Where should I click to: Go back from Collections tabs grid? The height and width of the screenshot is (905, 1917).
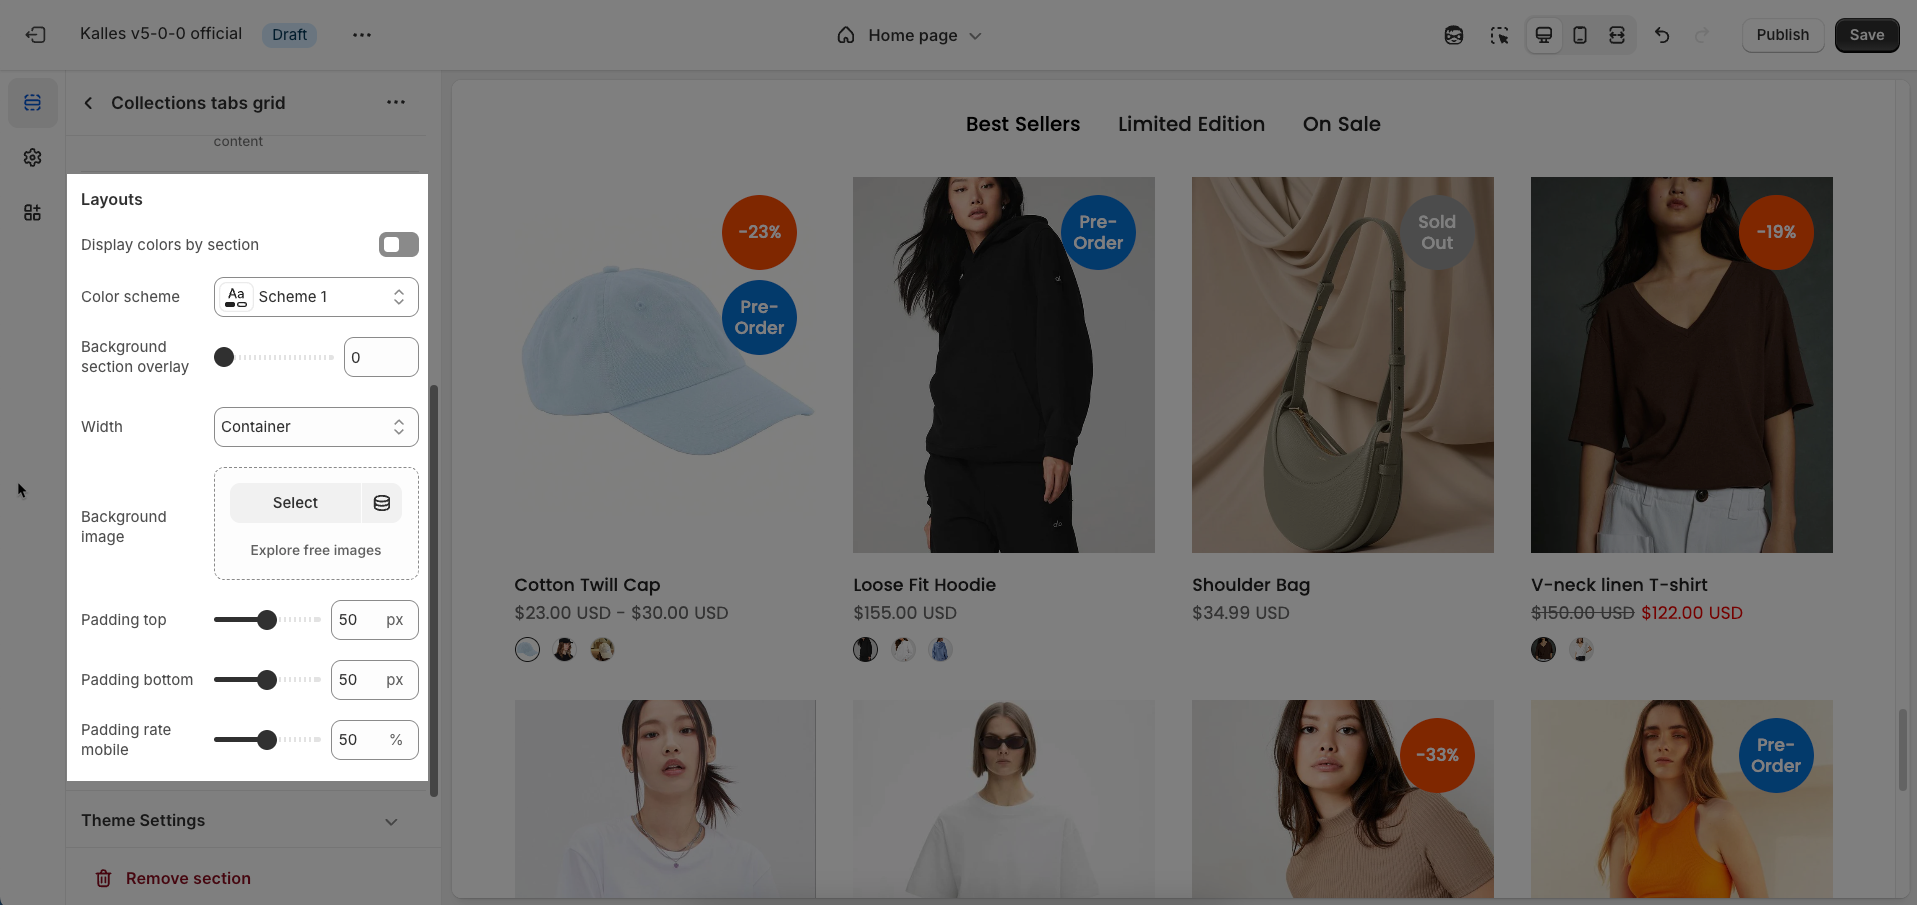pos(89,103)
